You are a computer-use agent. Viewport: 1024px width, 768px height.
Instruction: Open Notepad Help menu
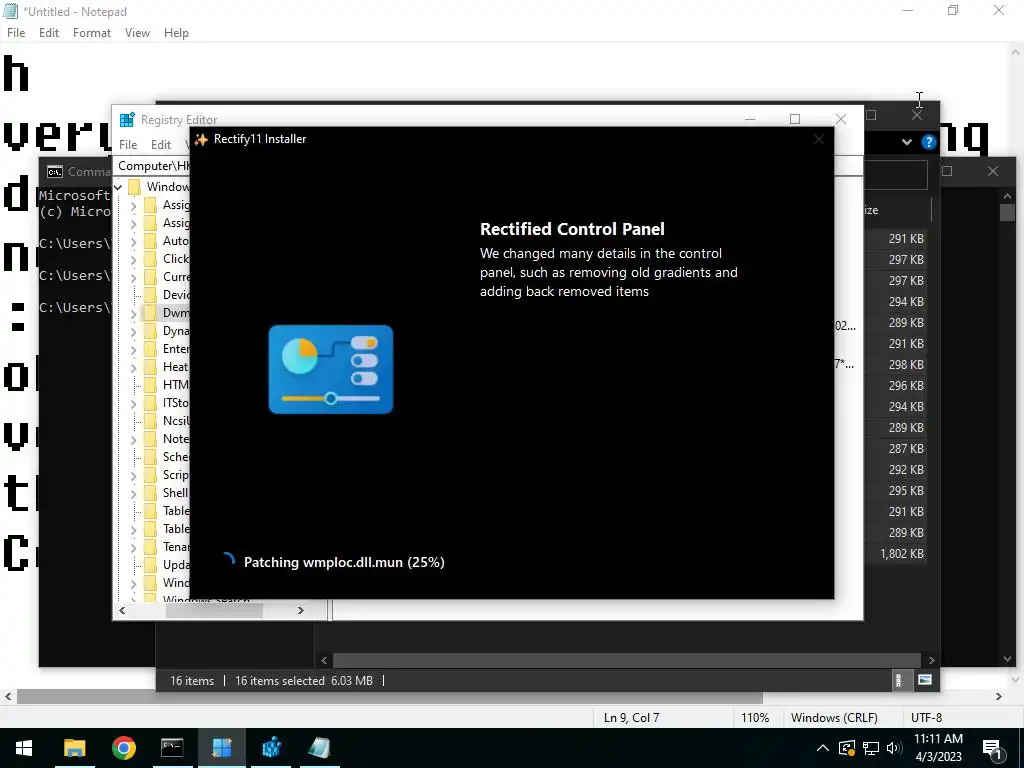(x=176, y=33)
